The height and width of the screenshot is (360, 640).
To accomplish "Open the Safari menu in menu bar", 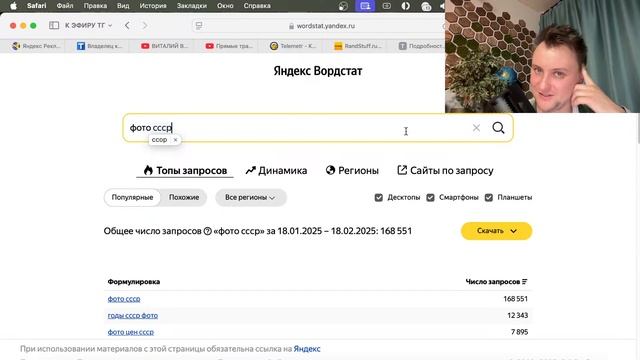I will pyautogui.click(x=36, y=6).
